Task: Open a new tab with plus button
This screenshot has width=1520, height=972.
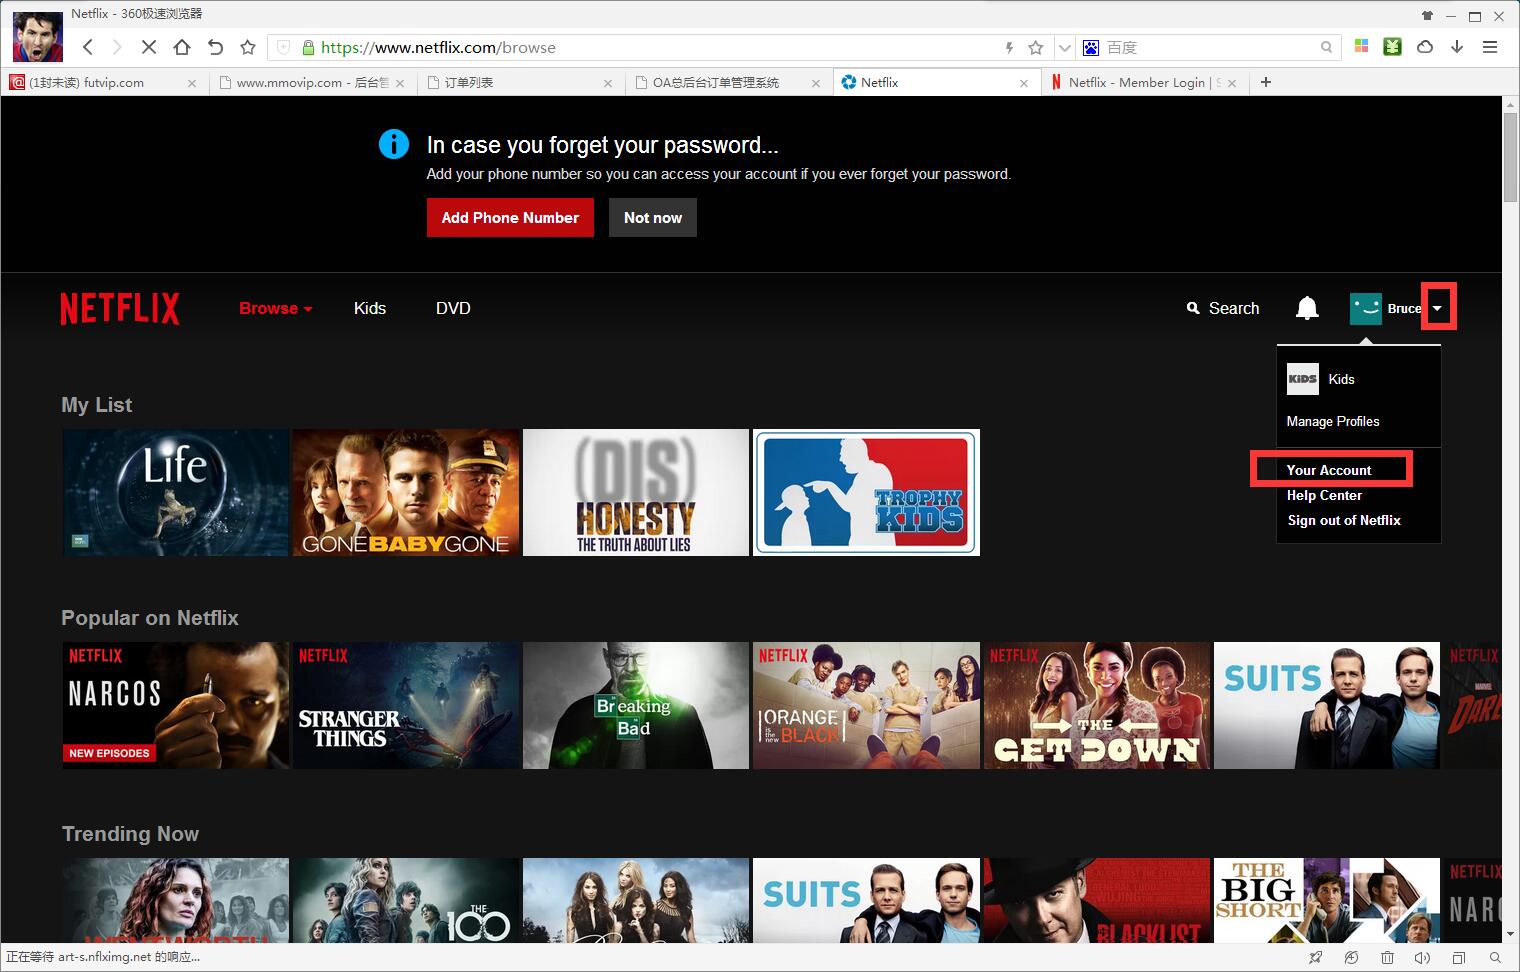Action: pyautogui.click(x=1266, y=82)
